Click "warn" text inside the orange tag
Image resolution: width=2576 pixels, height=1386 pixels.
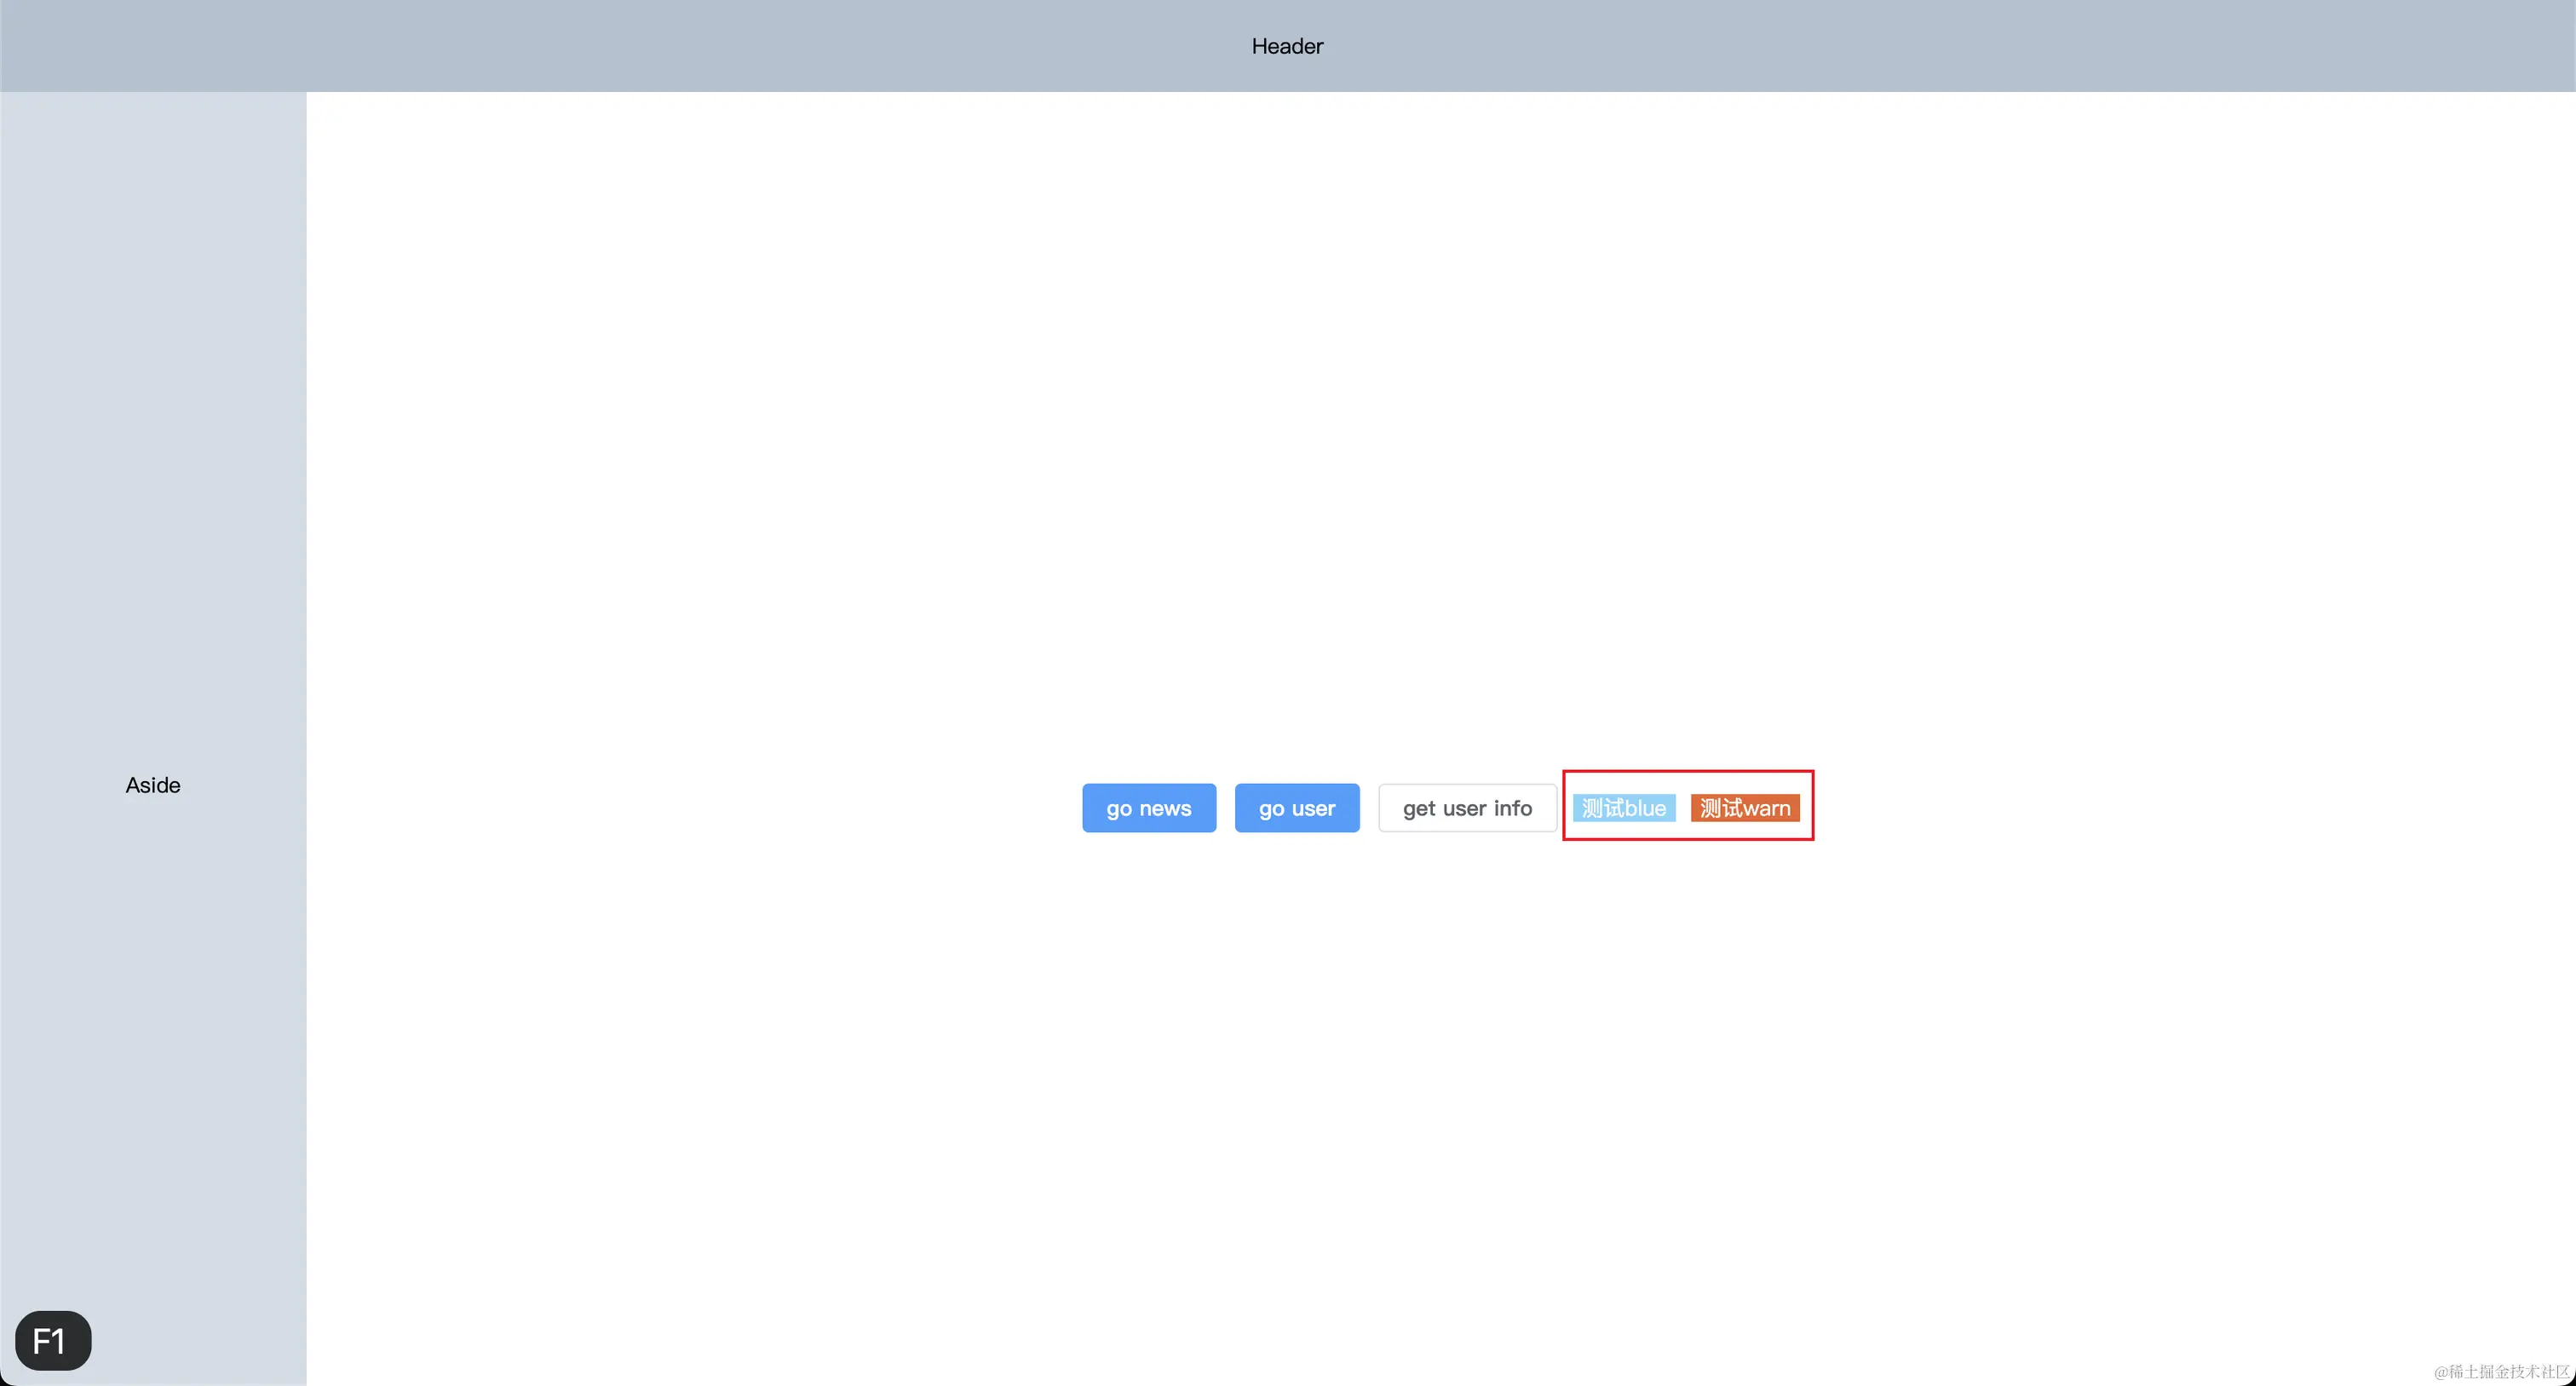pyautogui.click(x=1766, y=808)
